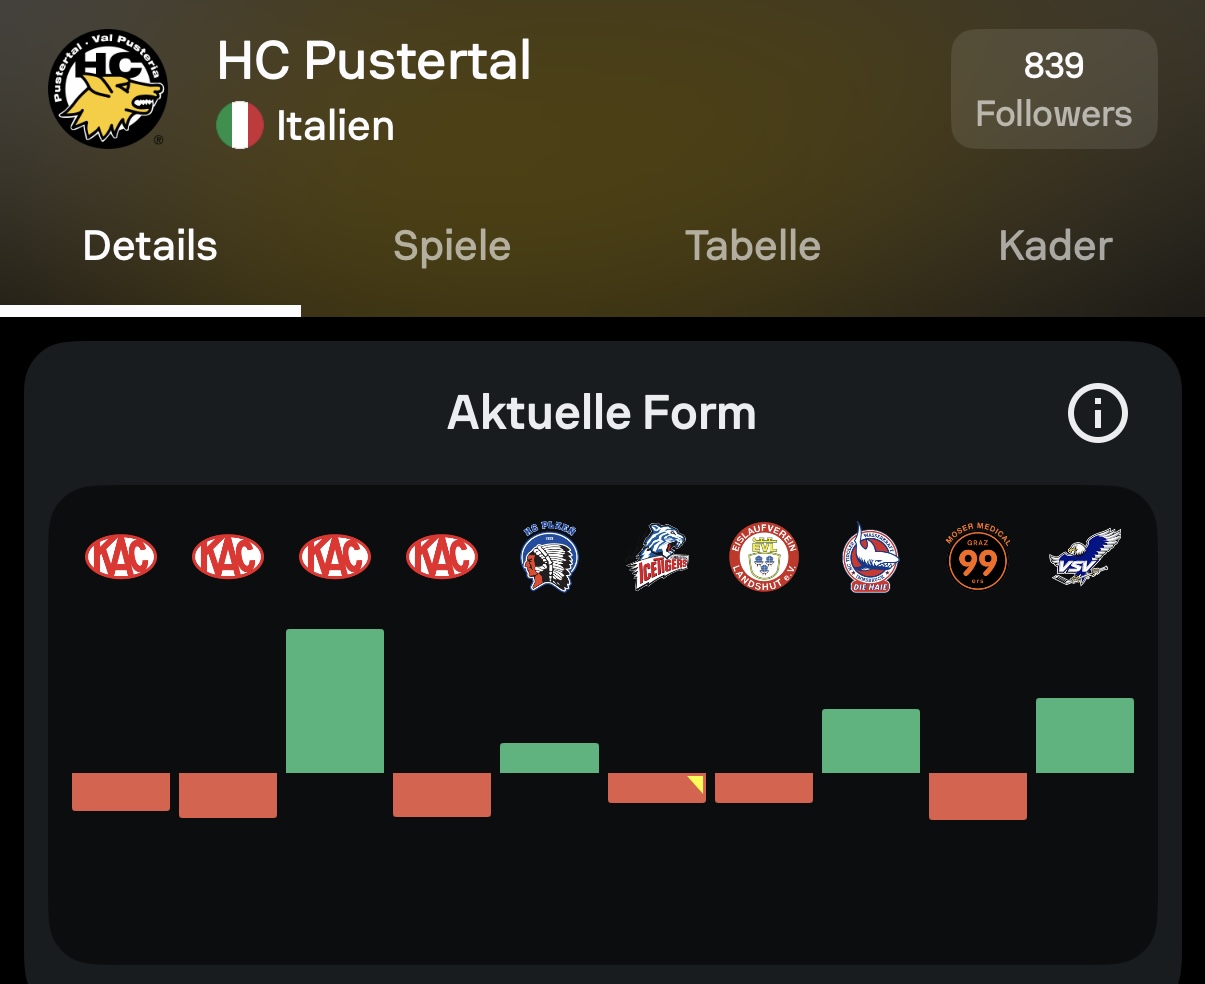Tap the green bar under the VSV logo
1205x984 pixels.
pos(1085,735)
